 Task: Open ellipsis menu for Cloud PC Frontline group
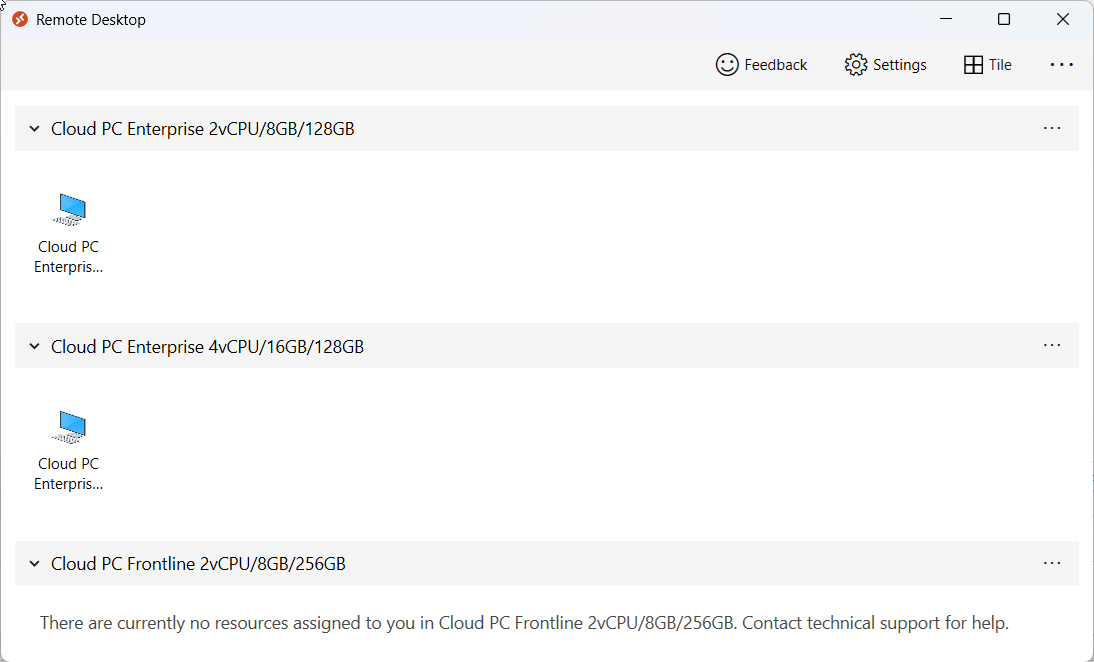(x=1052, y=563)
